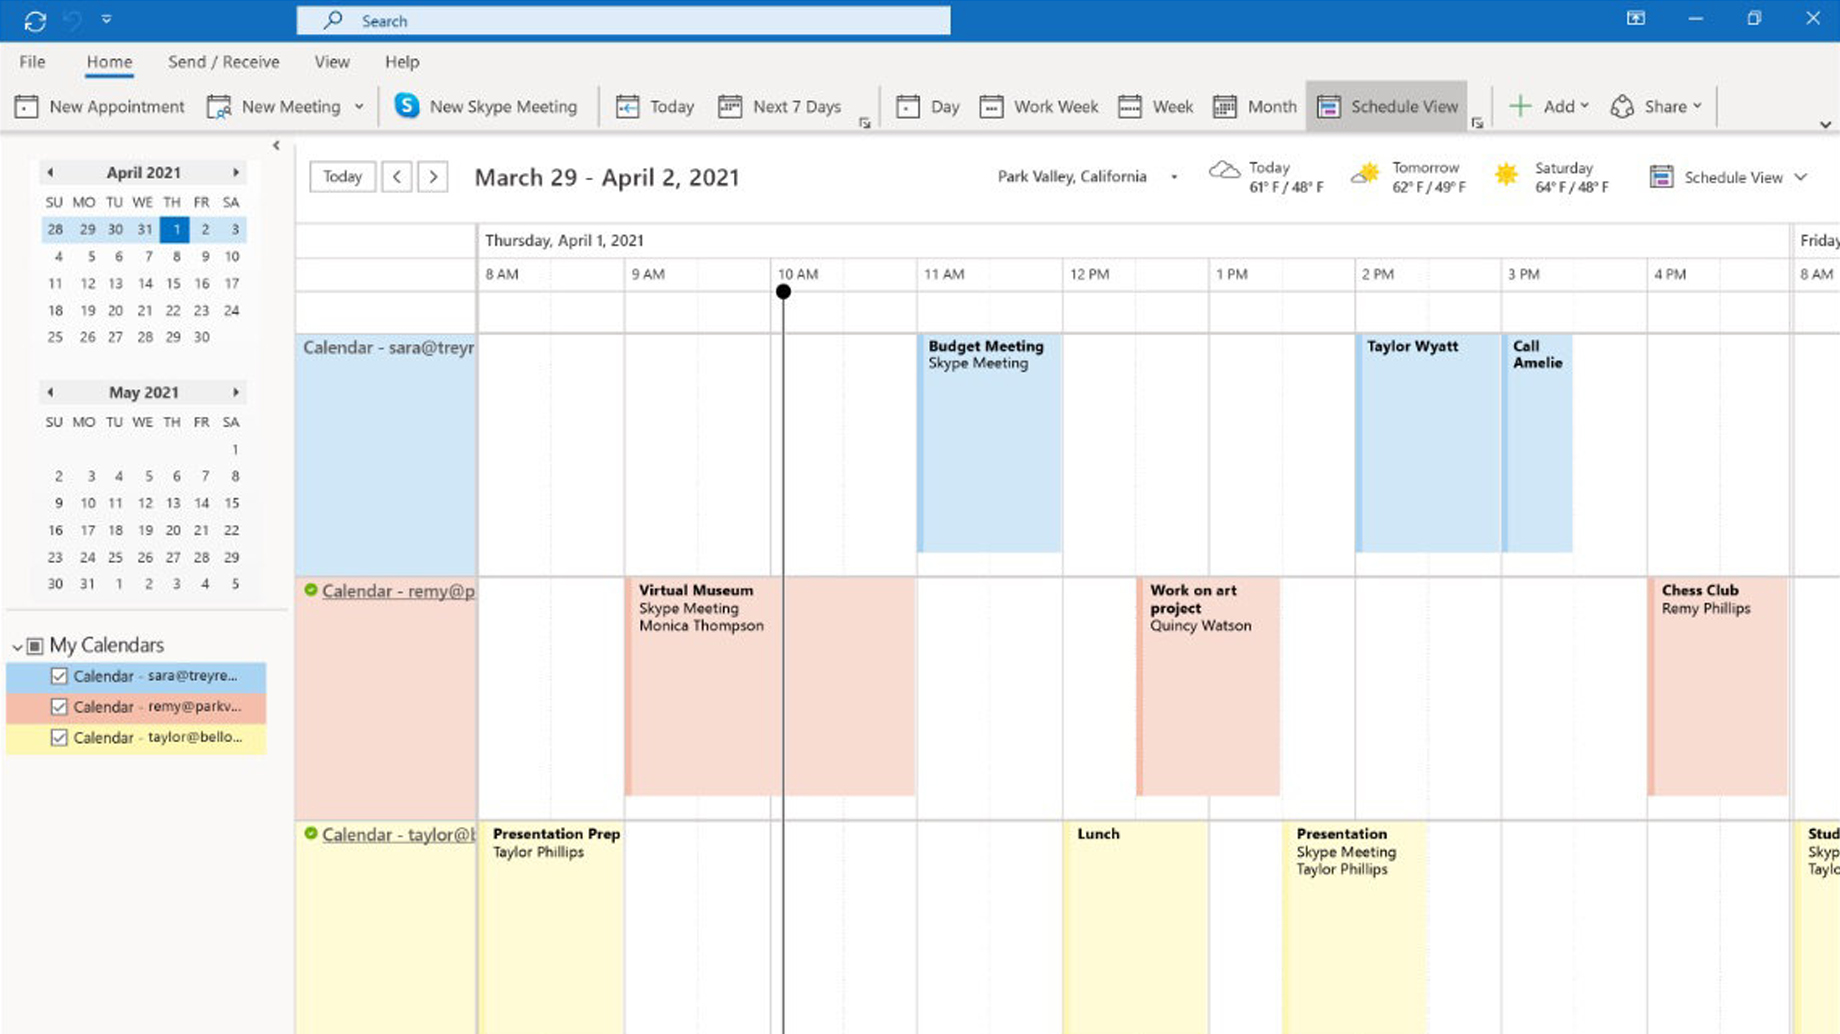Switch to Work Week view
The image size is (1840, 1034).
click(1039, 107)
